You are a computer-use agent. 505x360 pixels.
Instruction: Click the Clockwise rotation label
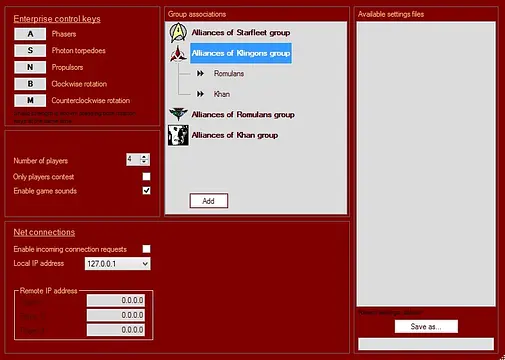pos(79,84)
